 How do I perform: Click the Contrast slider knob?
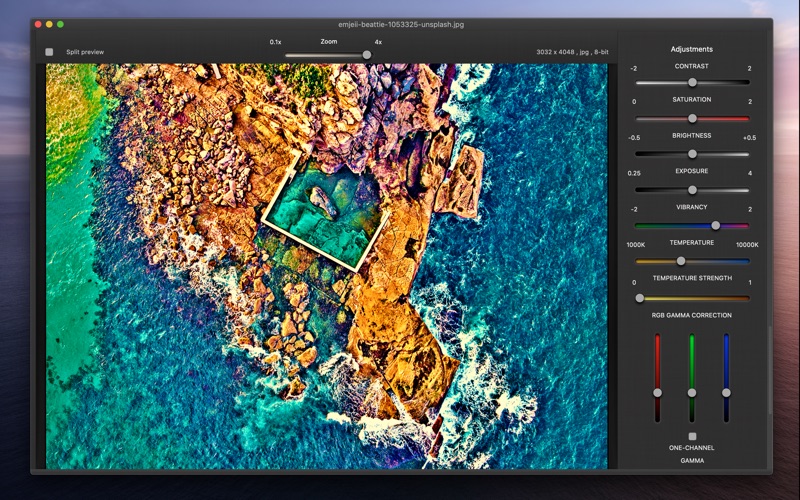[692, 82]
